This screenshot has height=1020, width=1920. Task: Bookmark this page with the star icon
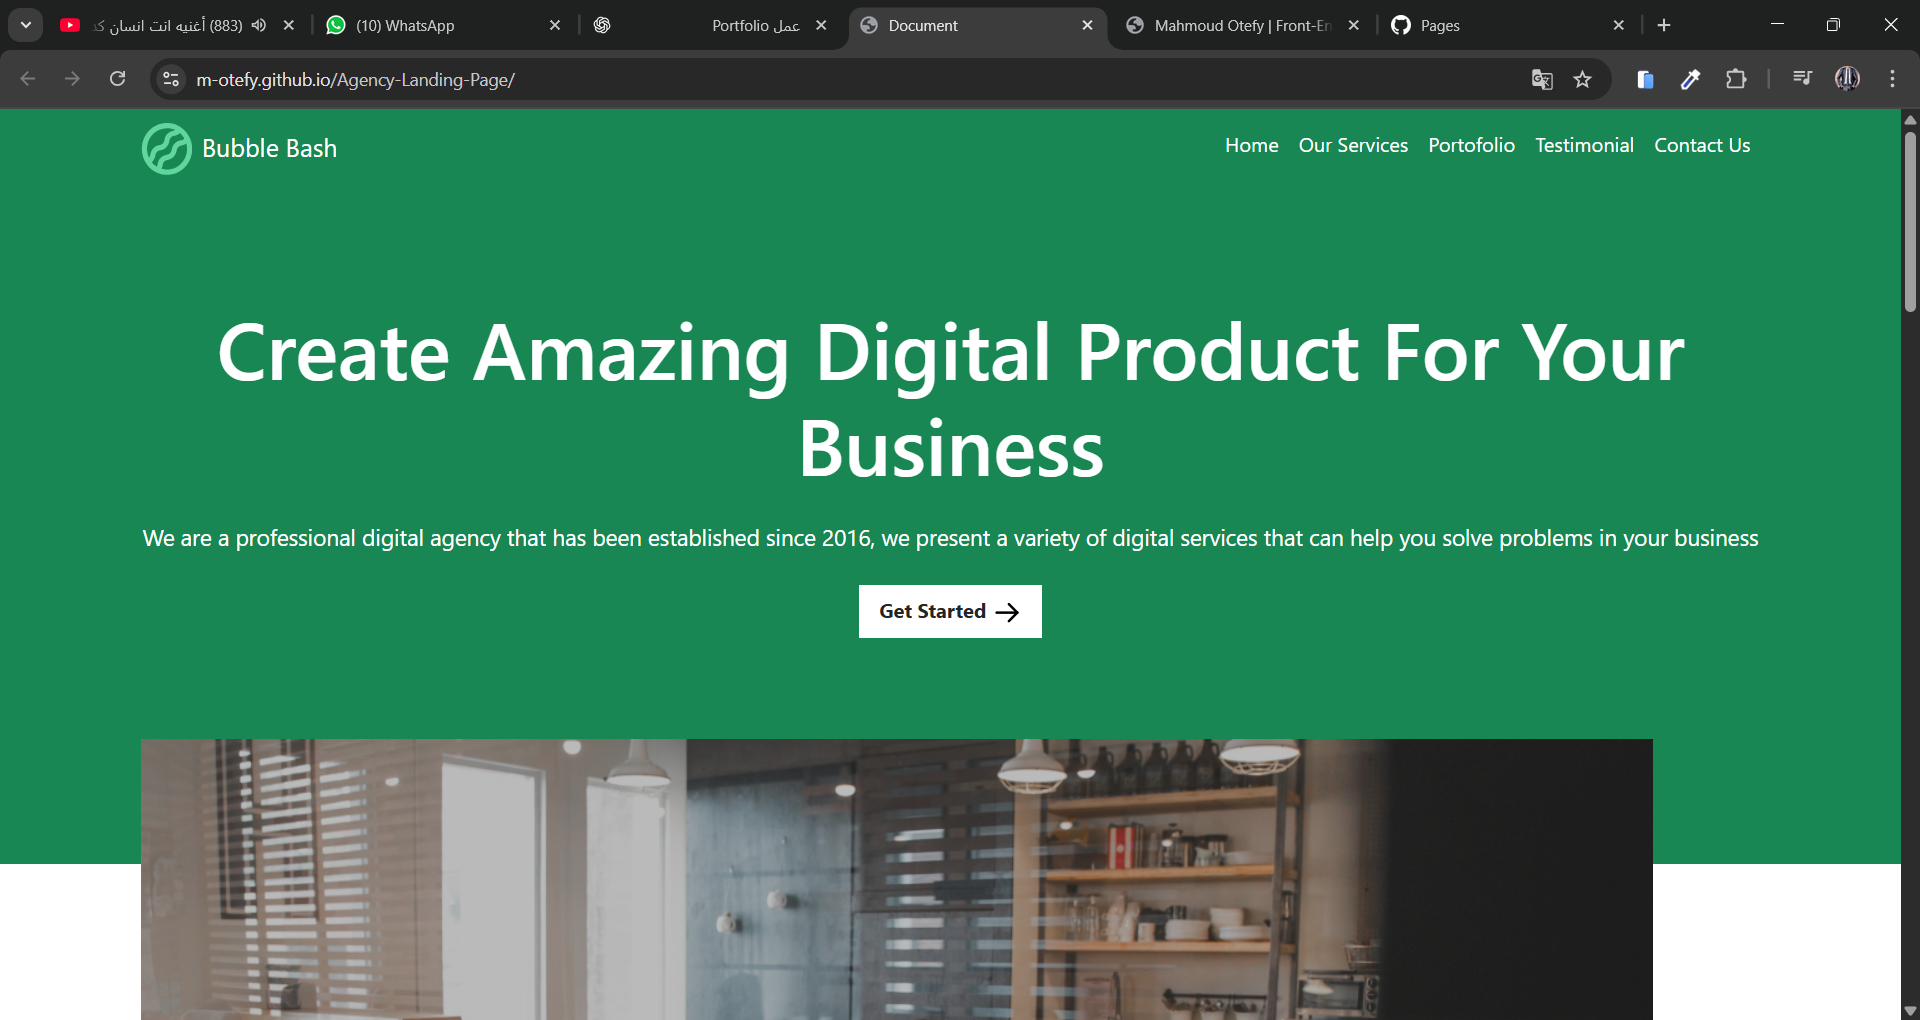[1583, 79]
